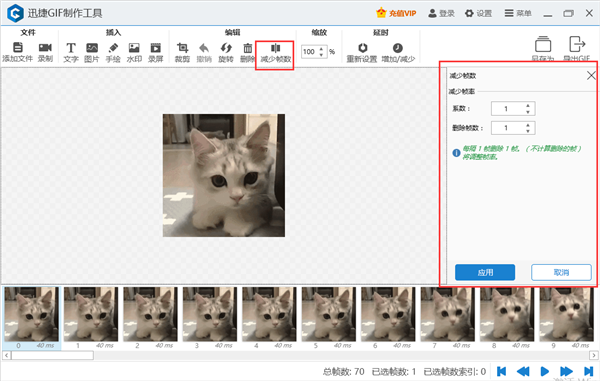
Task: Click the frame strip right scroll arrow
Action: [x=593, y=355]
